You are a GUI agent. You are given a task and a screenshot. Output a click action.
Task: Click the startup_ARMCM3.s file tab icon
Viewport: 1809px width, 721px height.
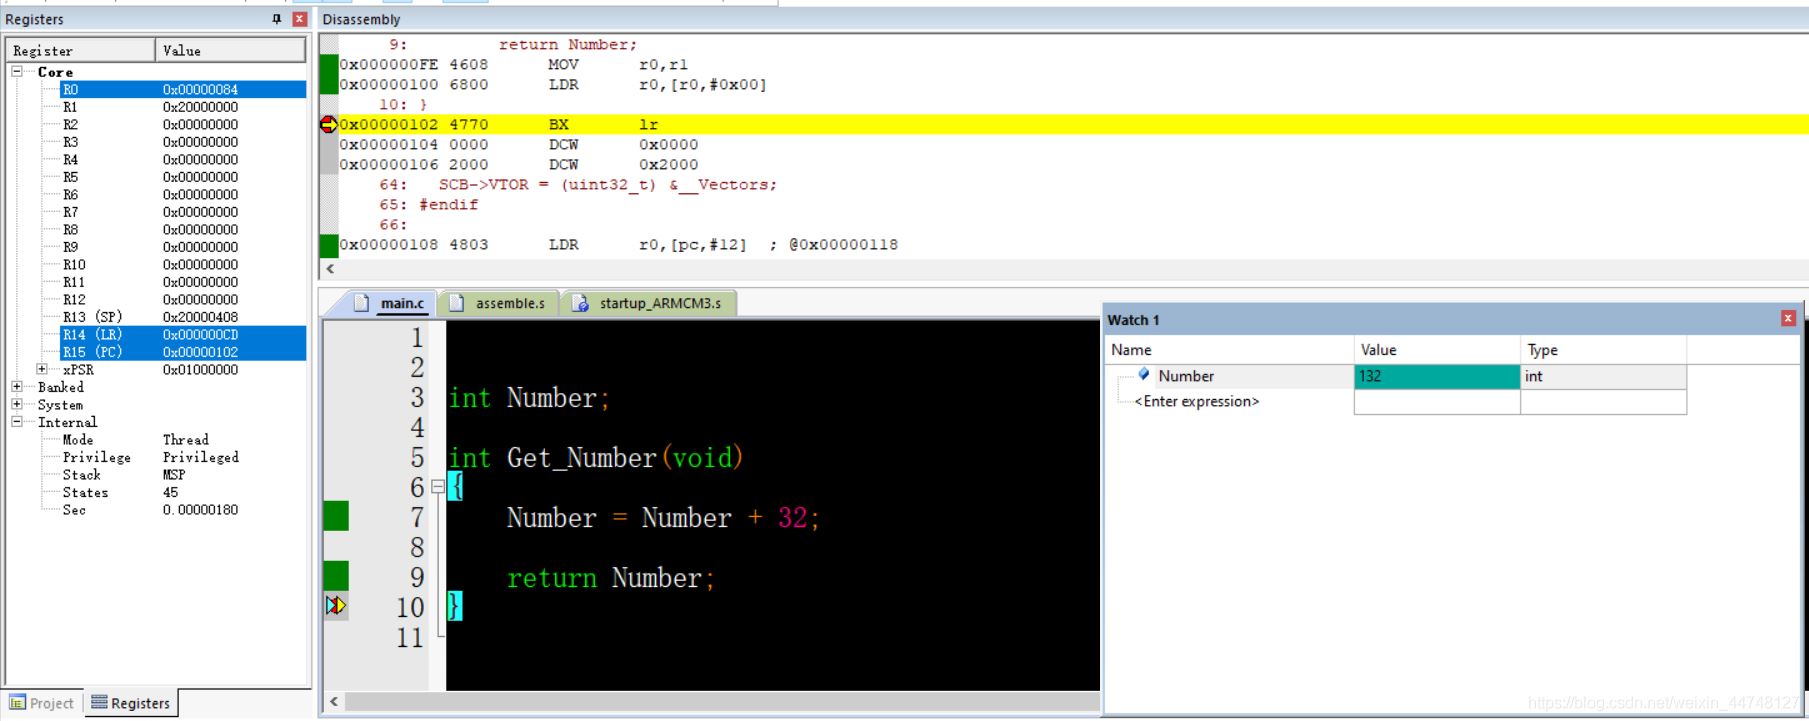[580, 303]
